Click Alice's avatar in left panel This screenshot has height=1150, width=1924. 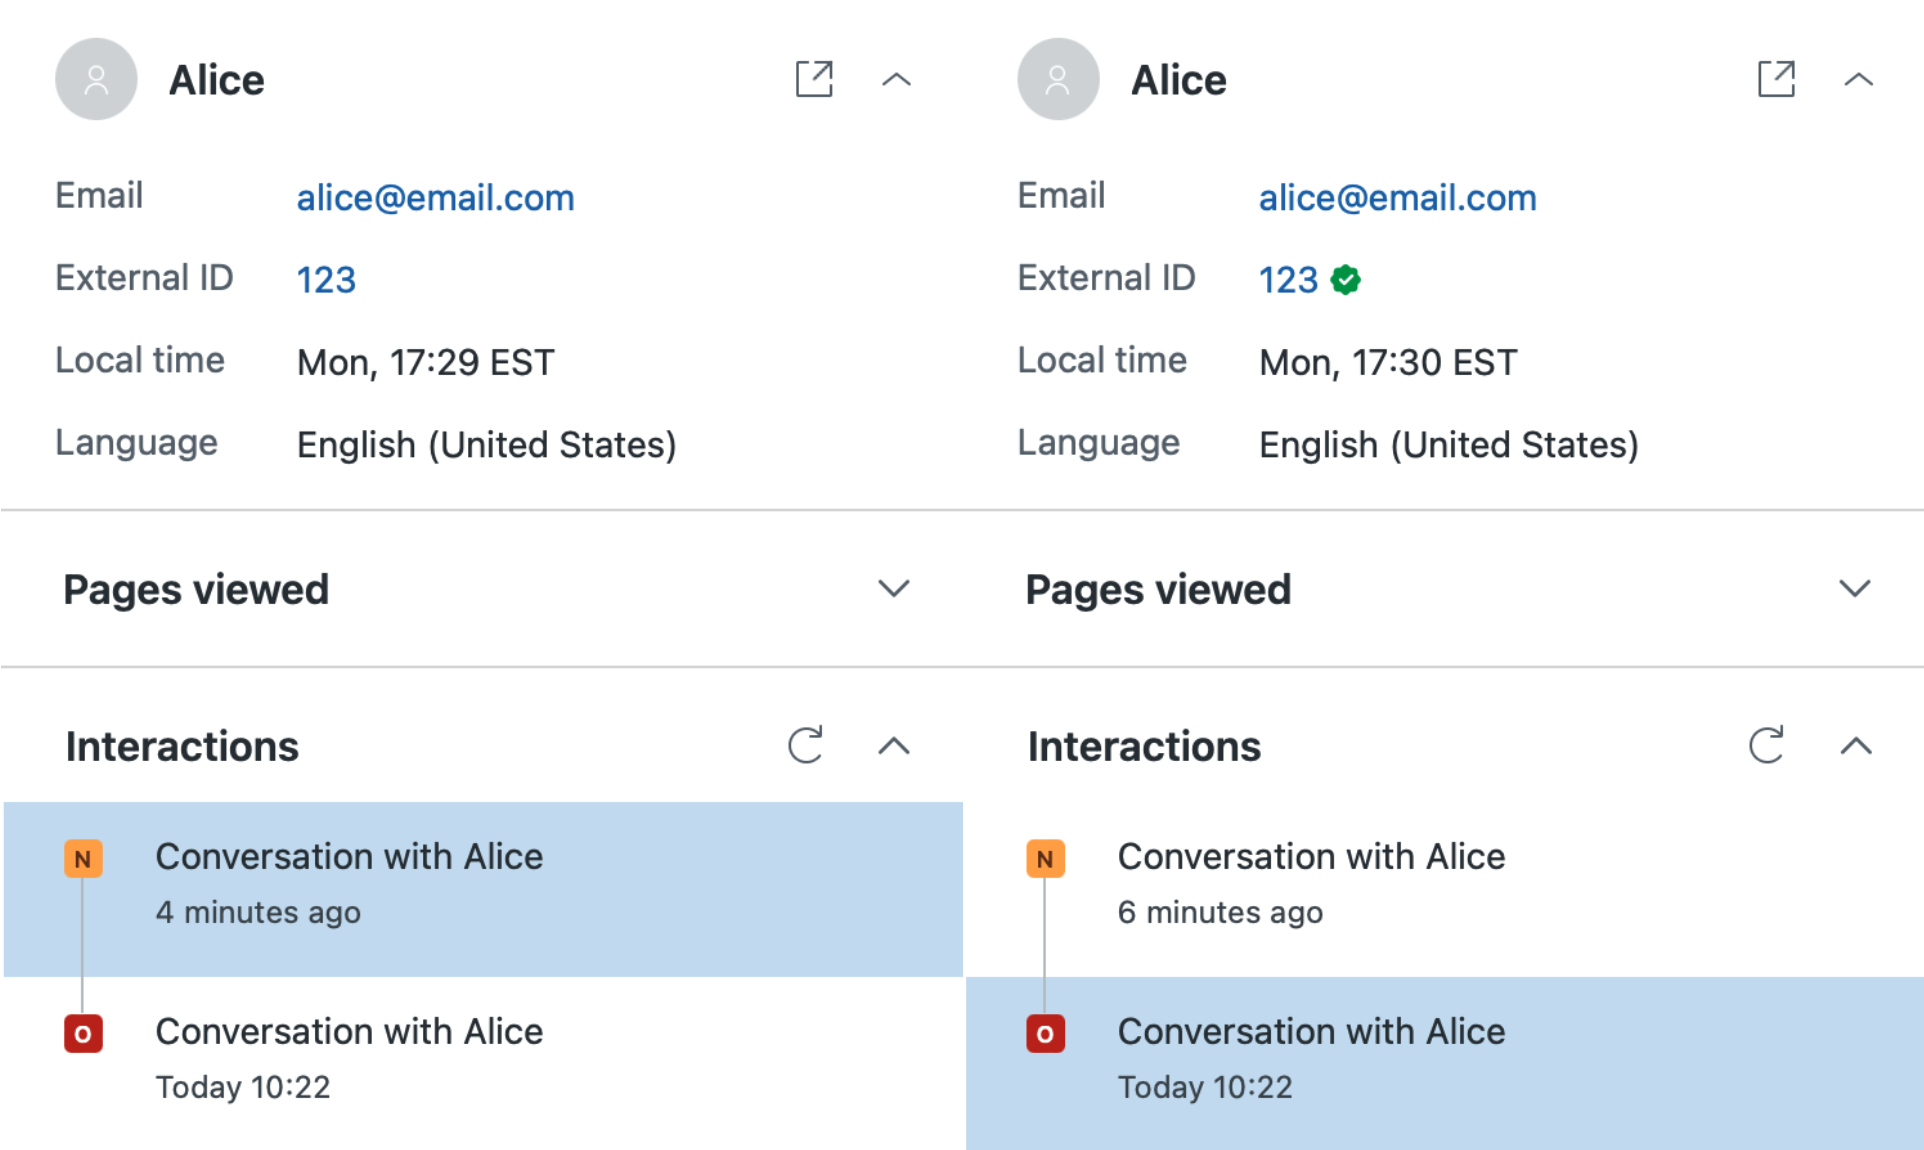pyautogui.click(x=96, y=79)
